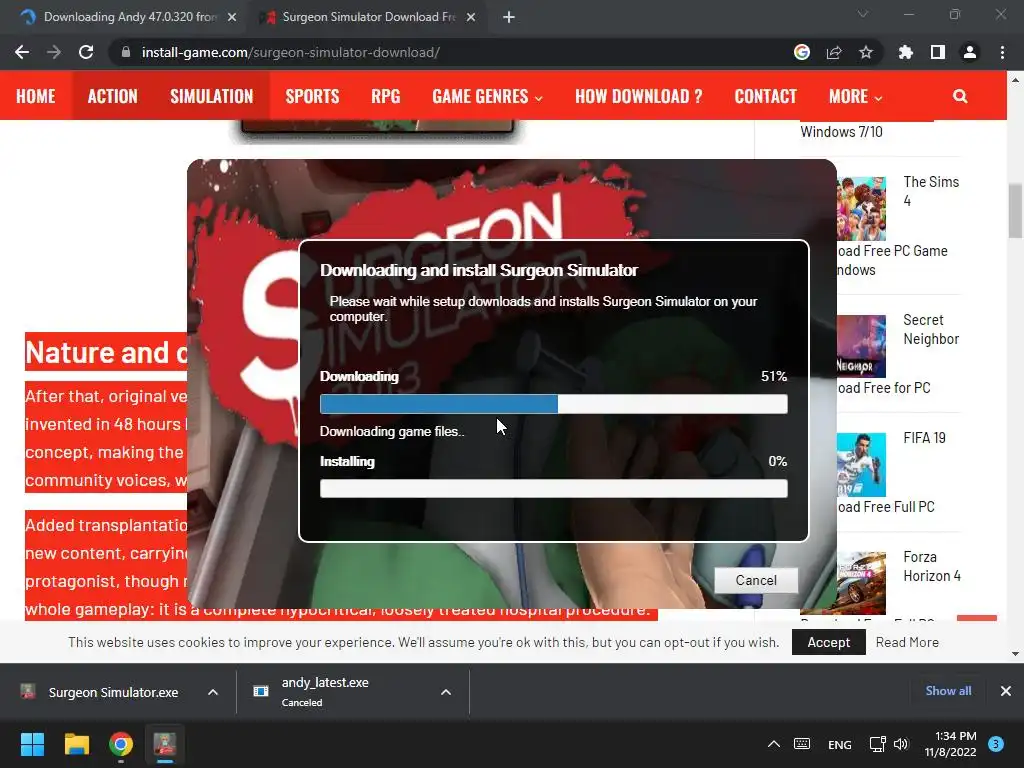View site info via padlock icon
The image size is (1024, 768).
pyautogui.click(x=126, y=52)
